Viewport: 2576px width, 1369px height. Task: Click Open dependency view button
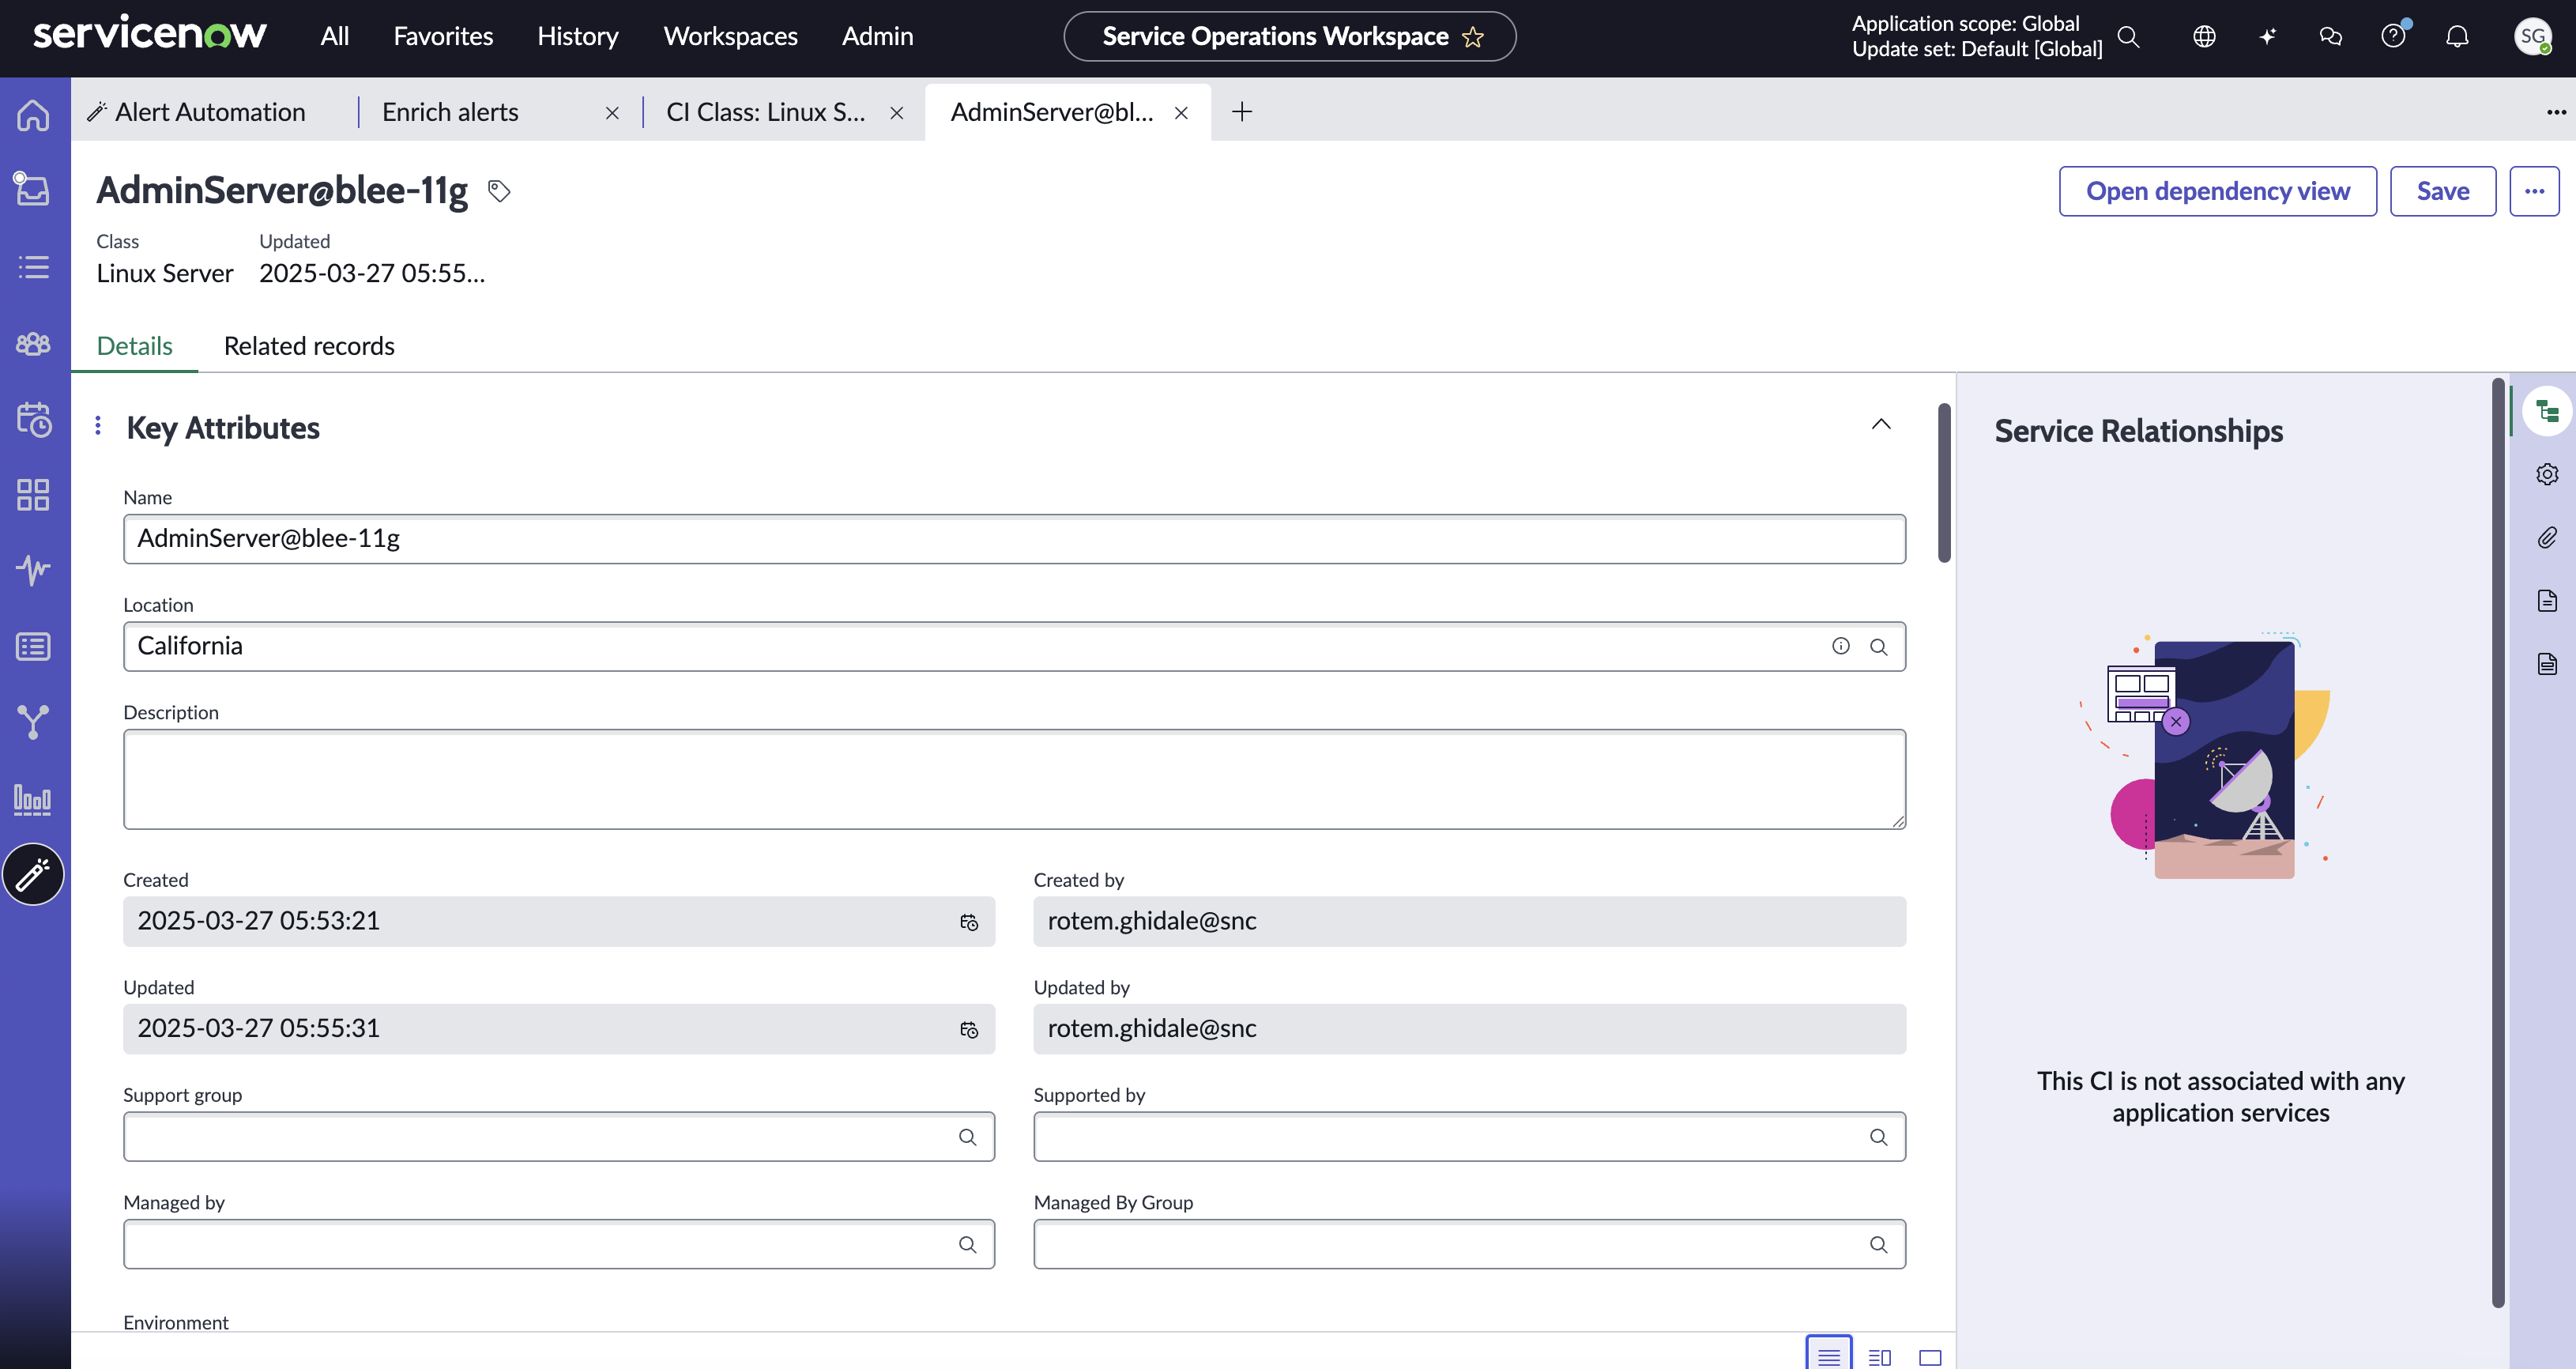coord(2218,191)
